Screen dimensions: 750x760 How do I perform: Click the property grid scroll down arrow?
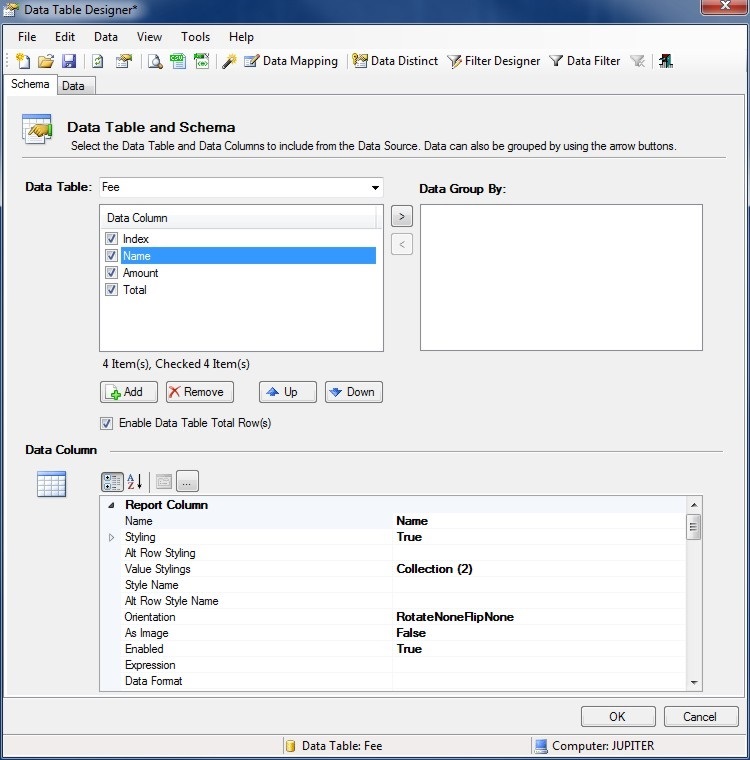[x=694, y=681]
